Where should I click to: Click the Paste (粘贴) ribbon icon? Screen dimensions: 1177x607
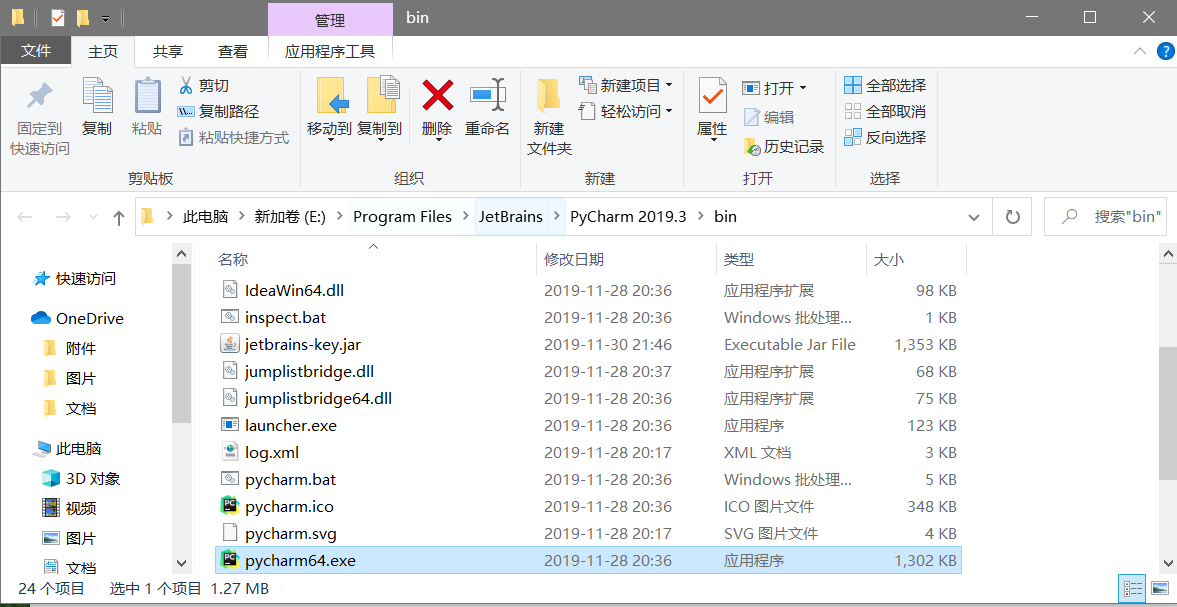coord(147,96)
